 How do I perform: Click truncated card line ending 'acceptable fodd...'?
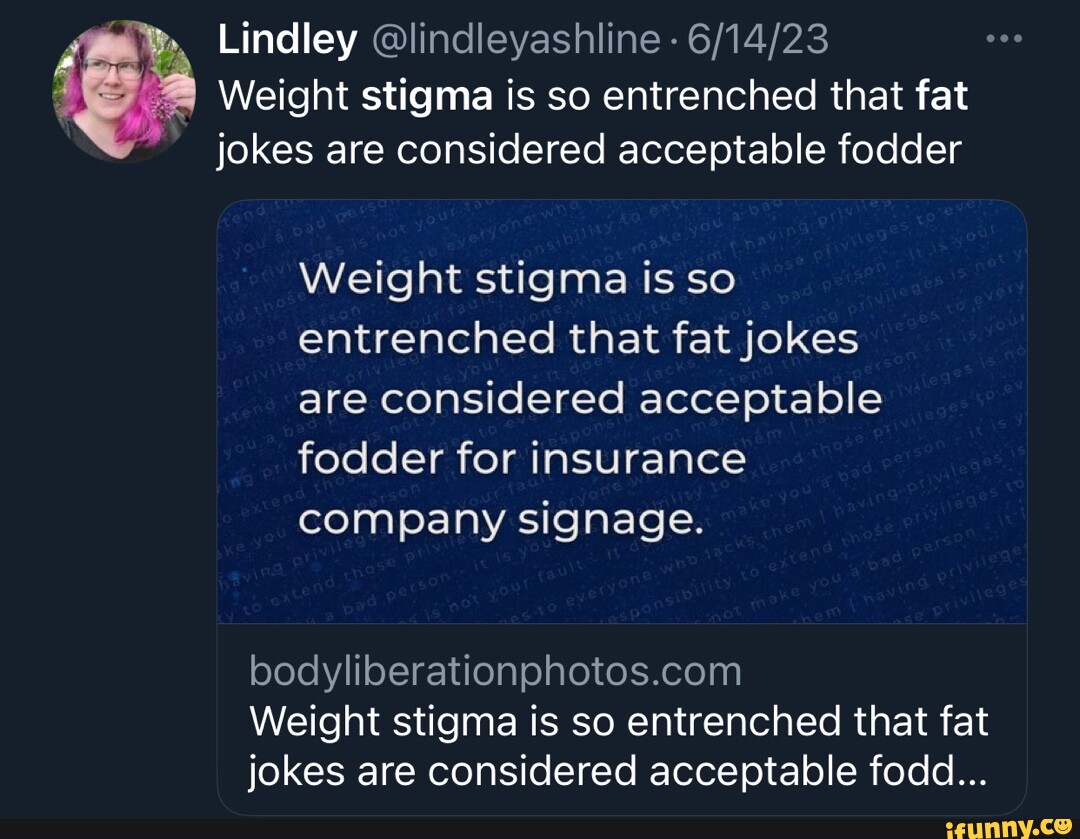coord(618,771)
